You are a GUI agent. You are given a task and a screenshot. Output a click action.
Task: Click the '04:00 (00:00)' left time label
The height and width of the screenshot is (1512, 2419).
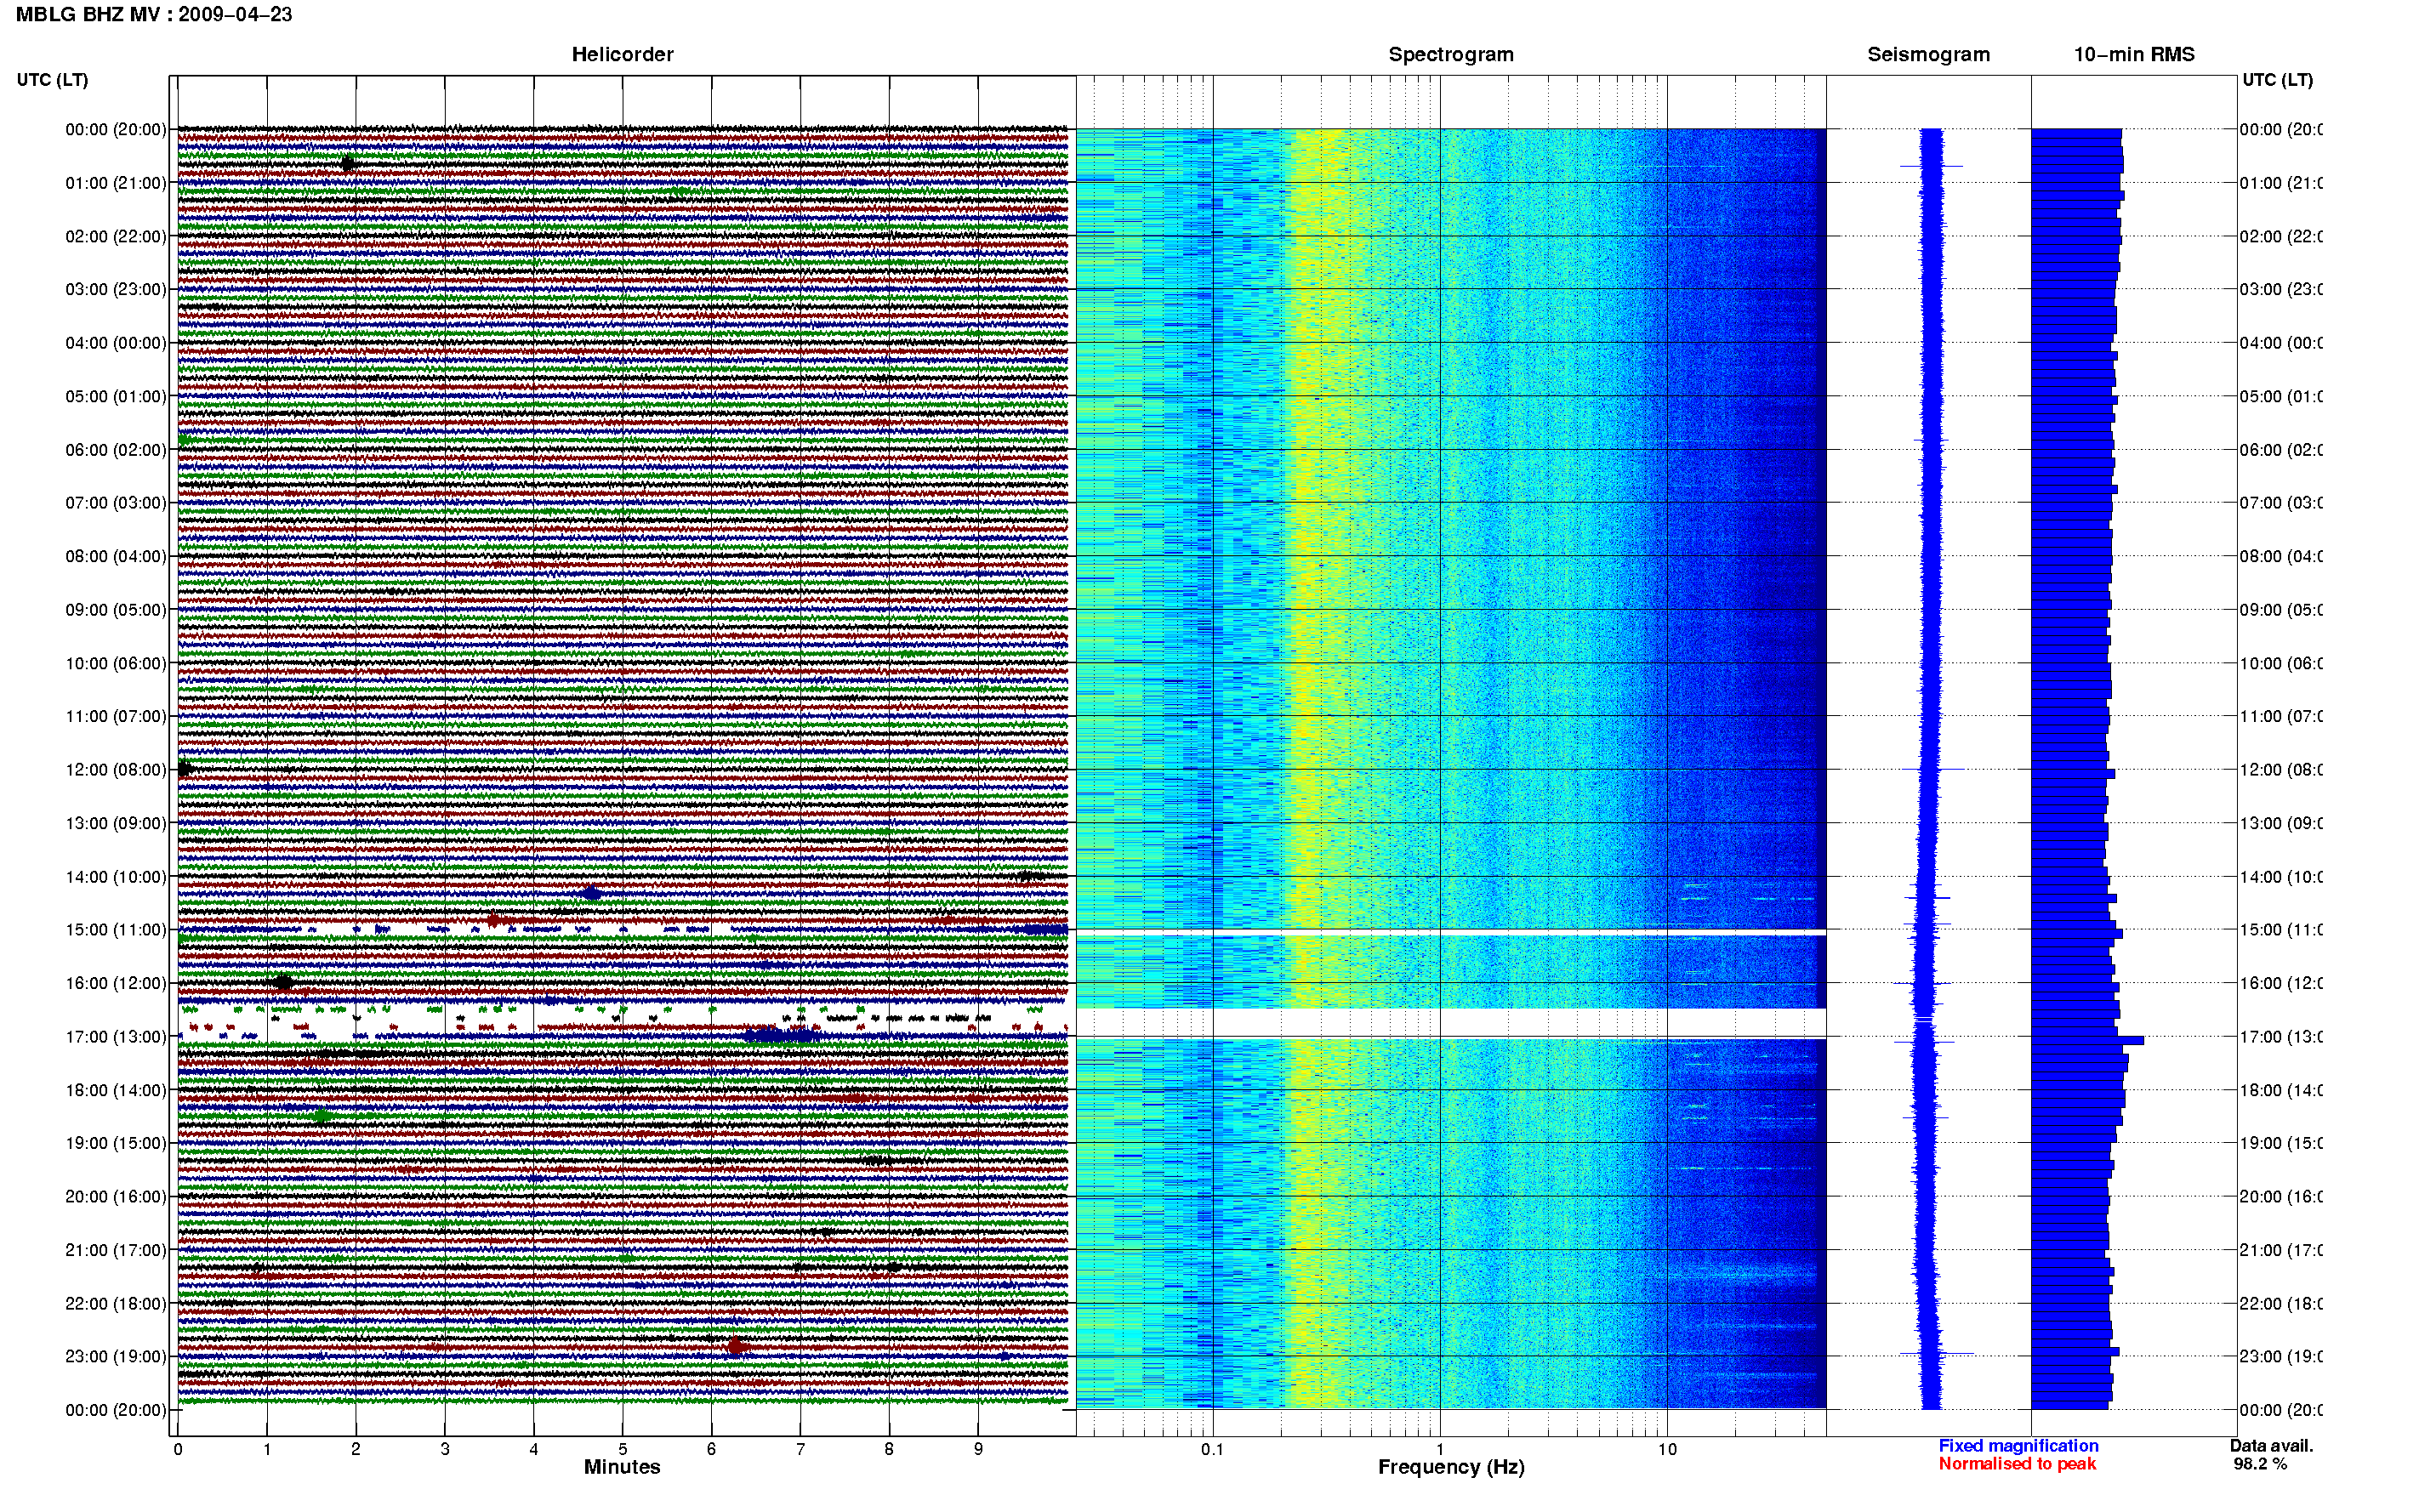click(116, 343)
